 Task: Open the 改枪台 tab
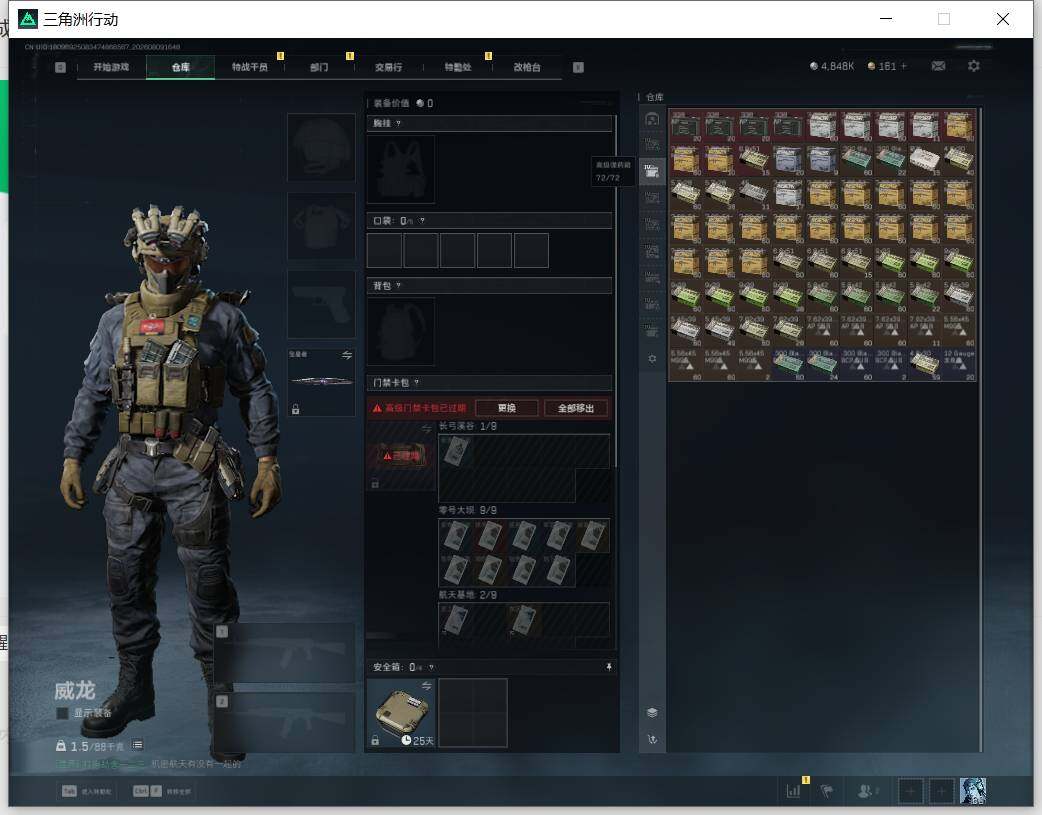point(527,67)
